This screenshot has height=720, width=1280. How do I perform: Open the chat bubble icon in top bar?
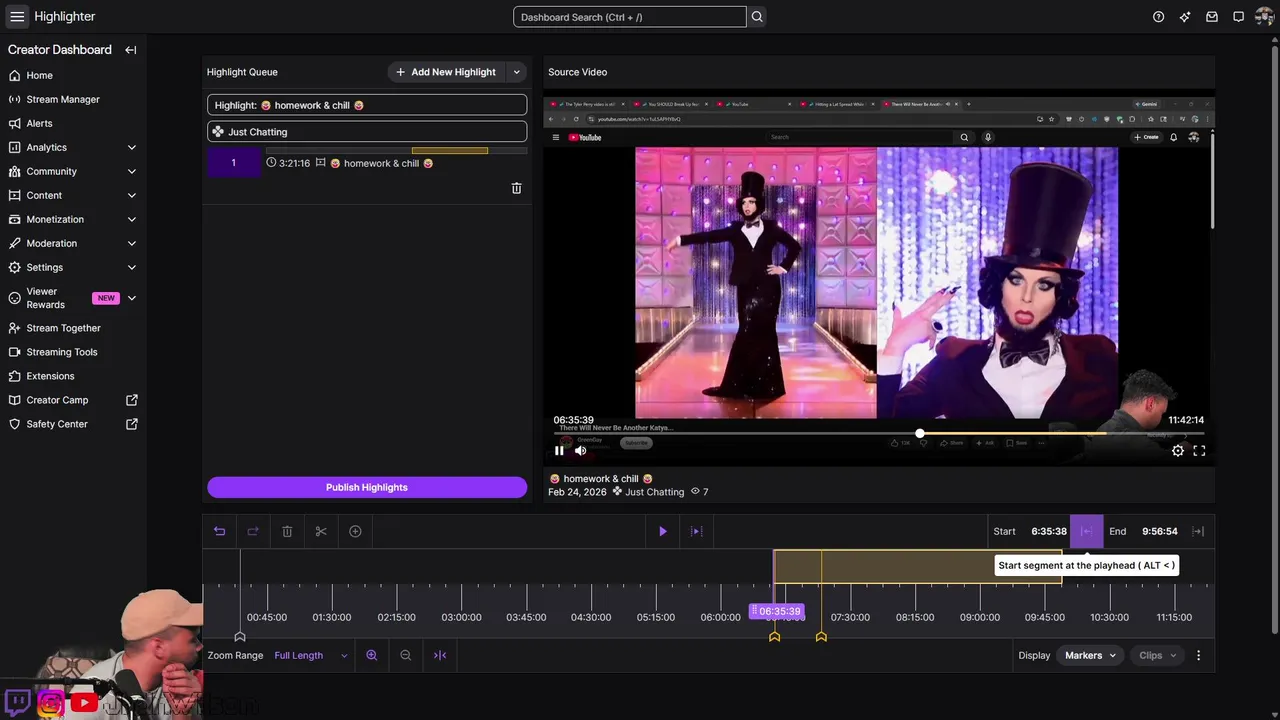(x=1238, y=17)
